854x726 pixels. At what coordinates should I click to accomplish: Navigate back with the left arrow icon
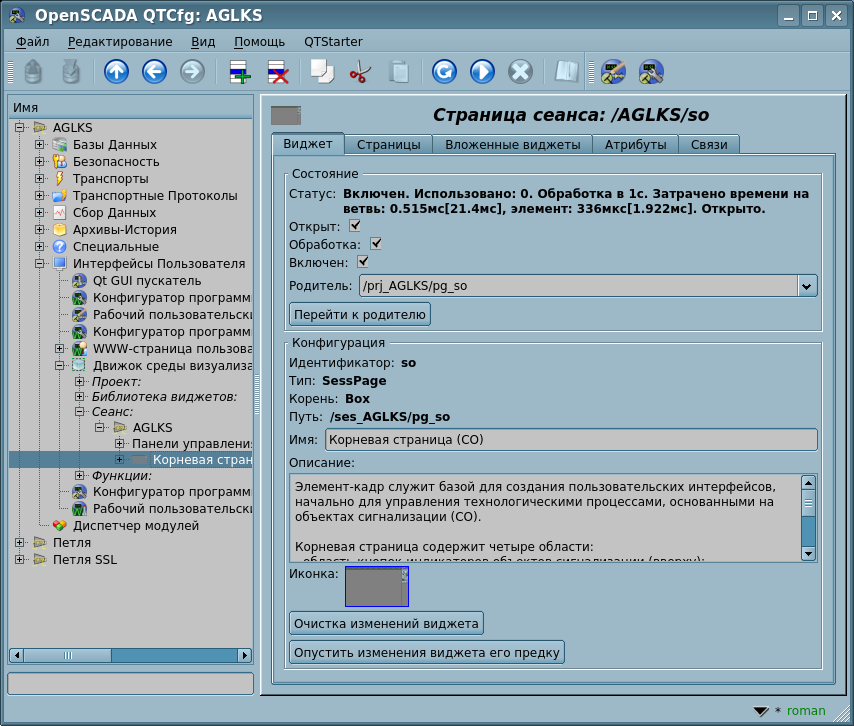(x=154, y=72)
